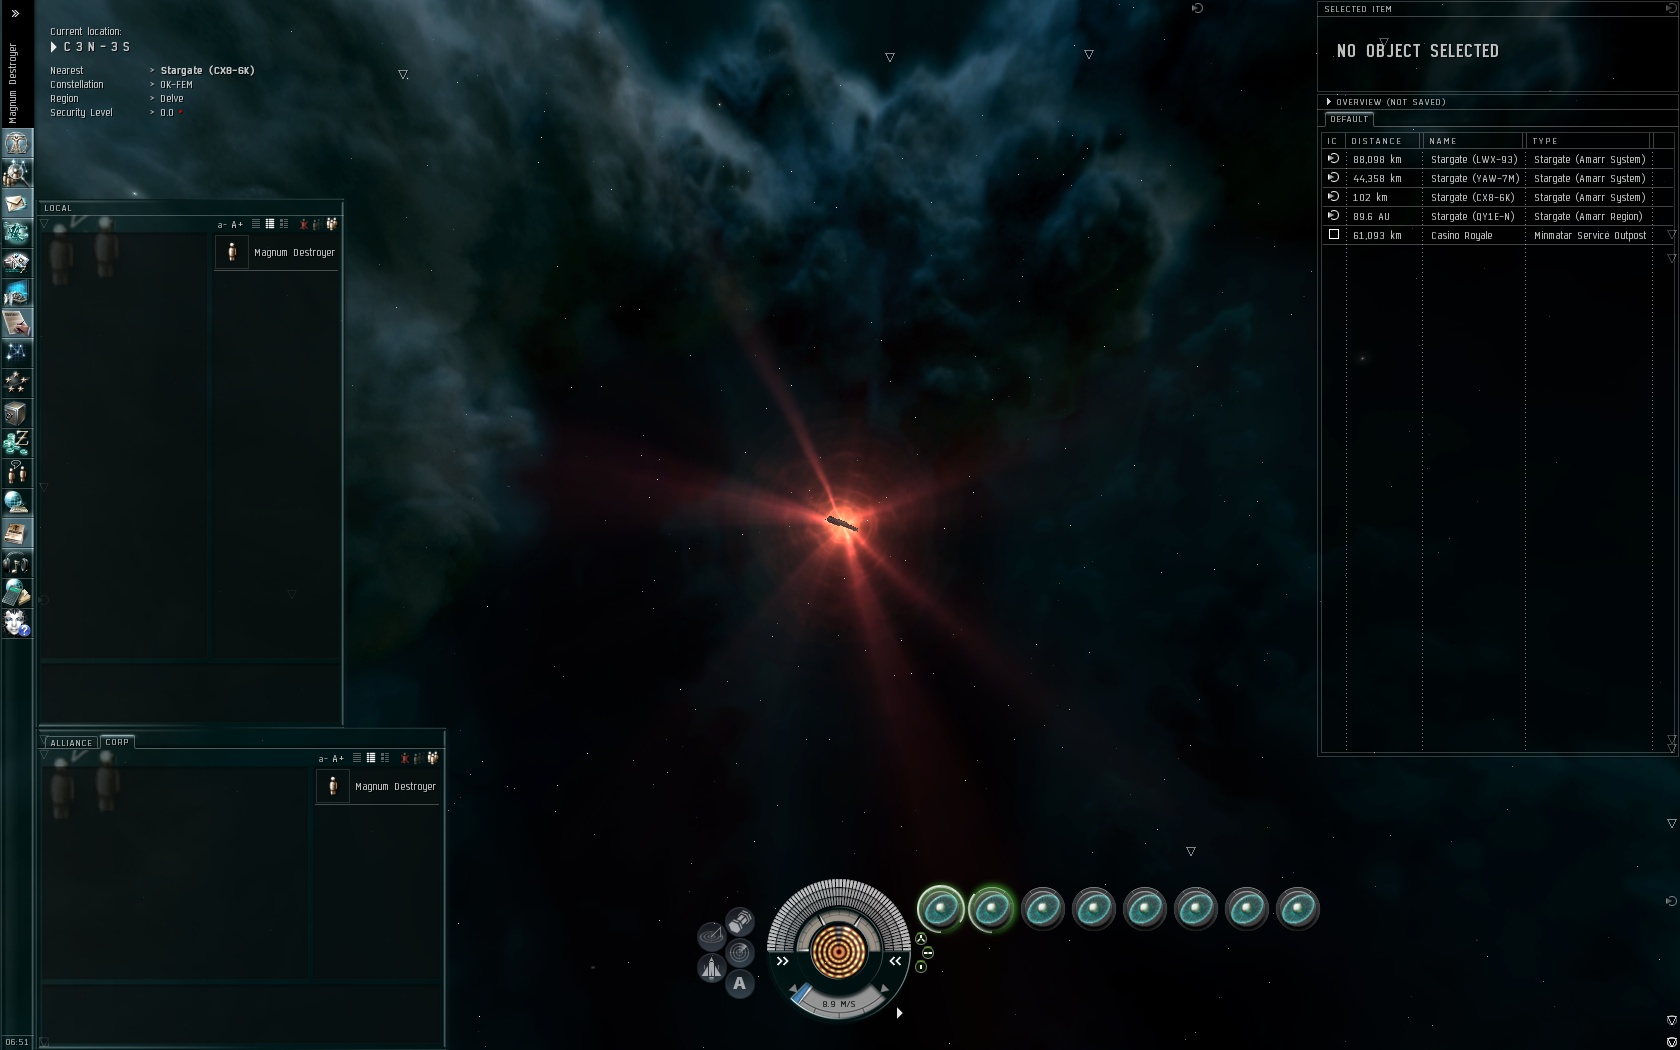Decrease Corp chat font size (a-)

coord(323,759)
